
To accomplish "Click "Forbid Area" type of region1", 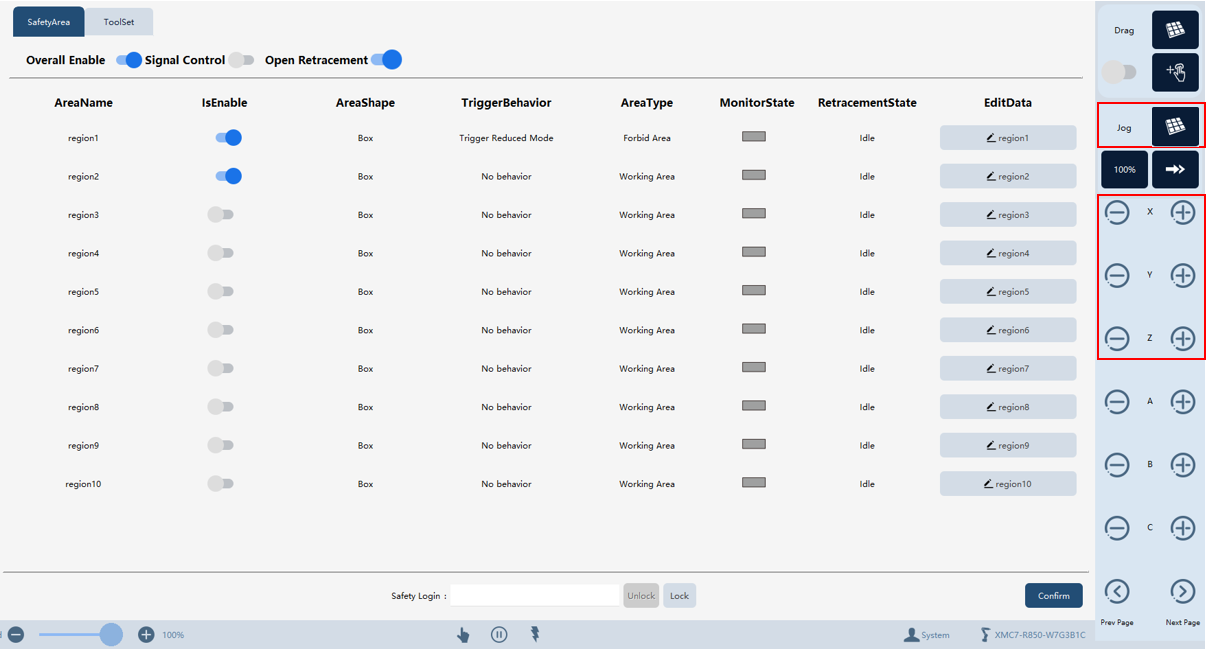I will click(647, 138).
